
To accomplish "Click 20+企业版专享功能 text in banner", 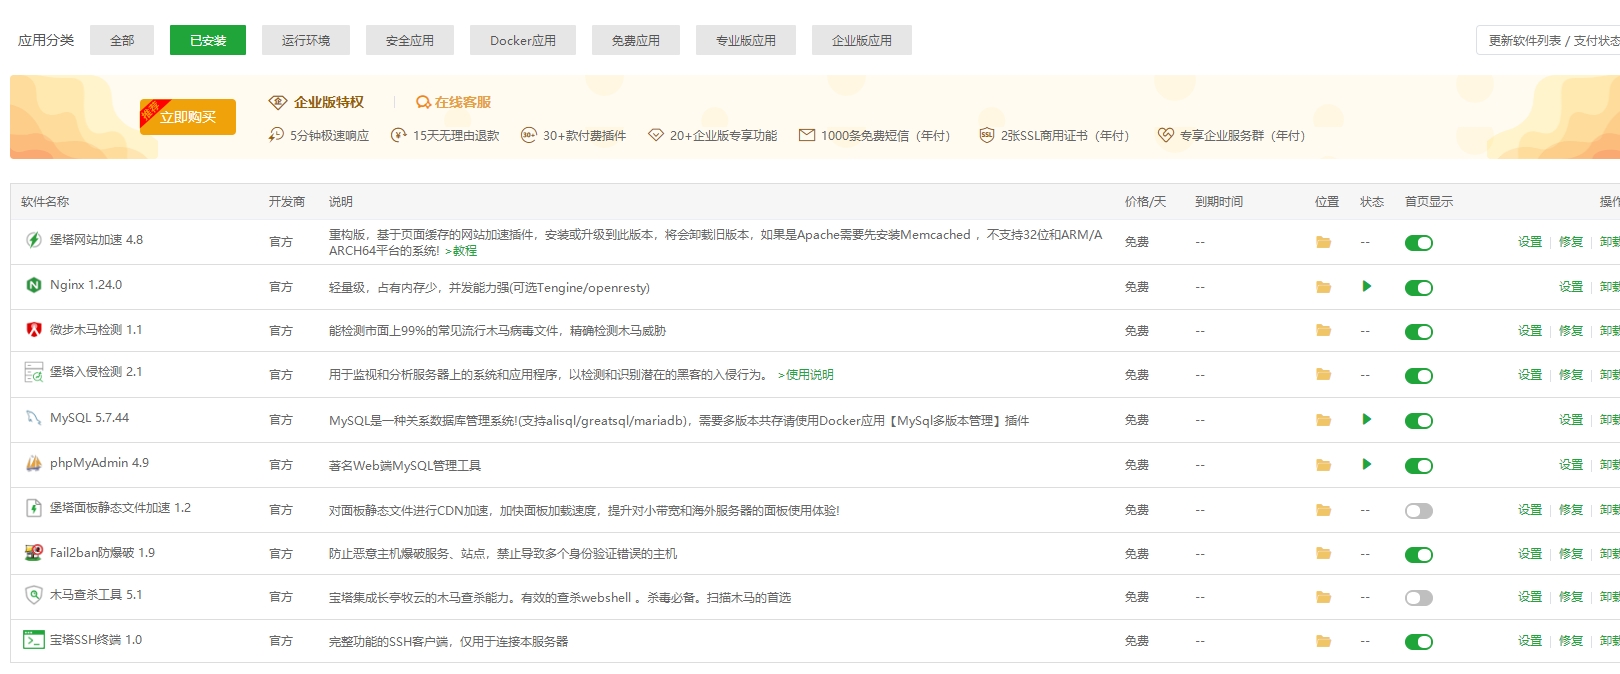I will coord(723,136).
